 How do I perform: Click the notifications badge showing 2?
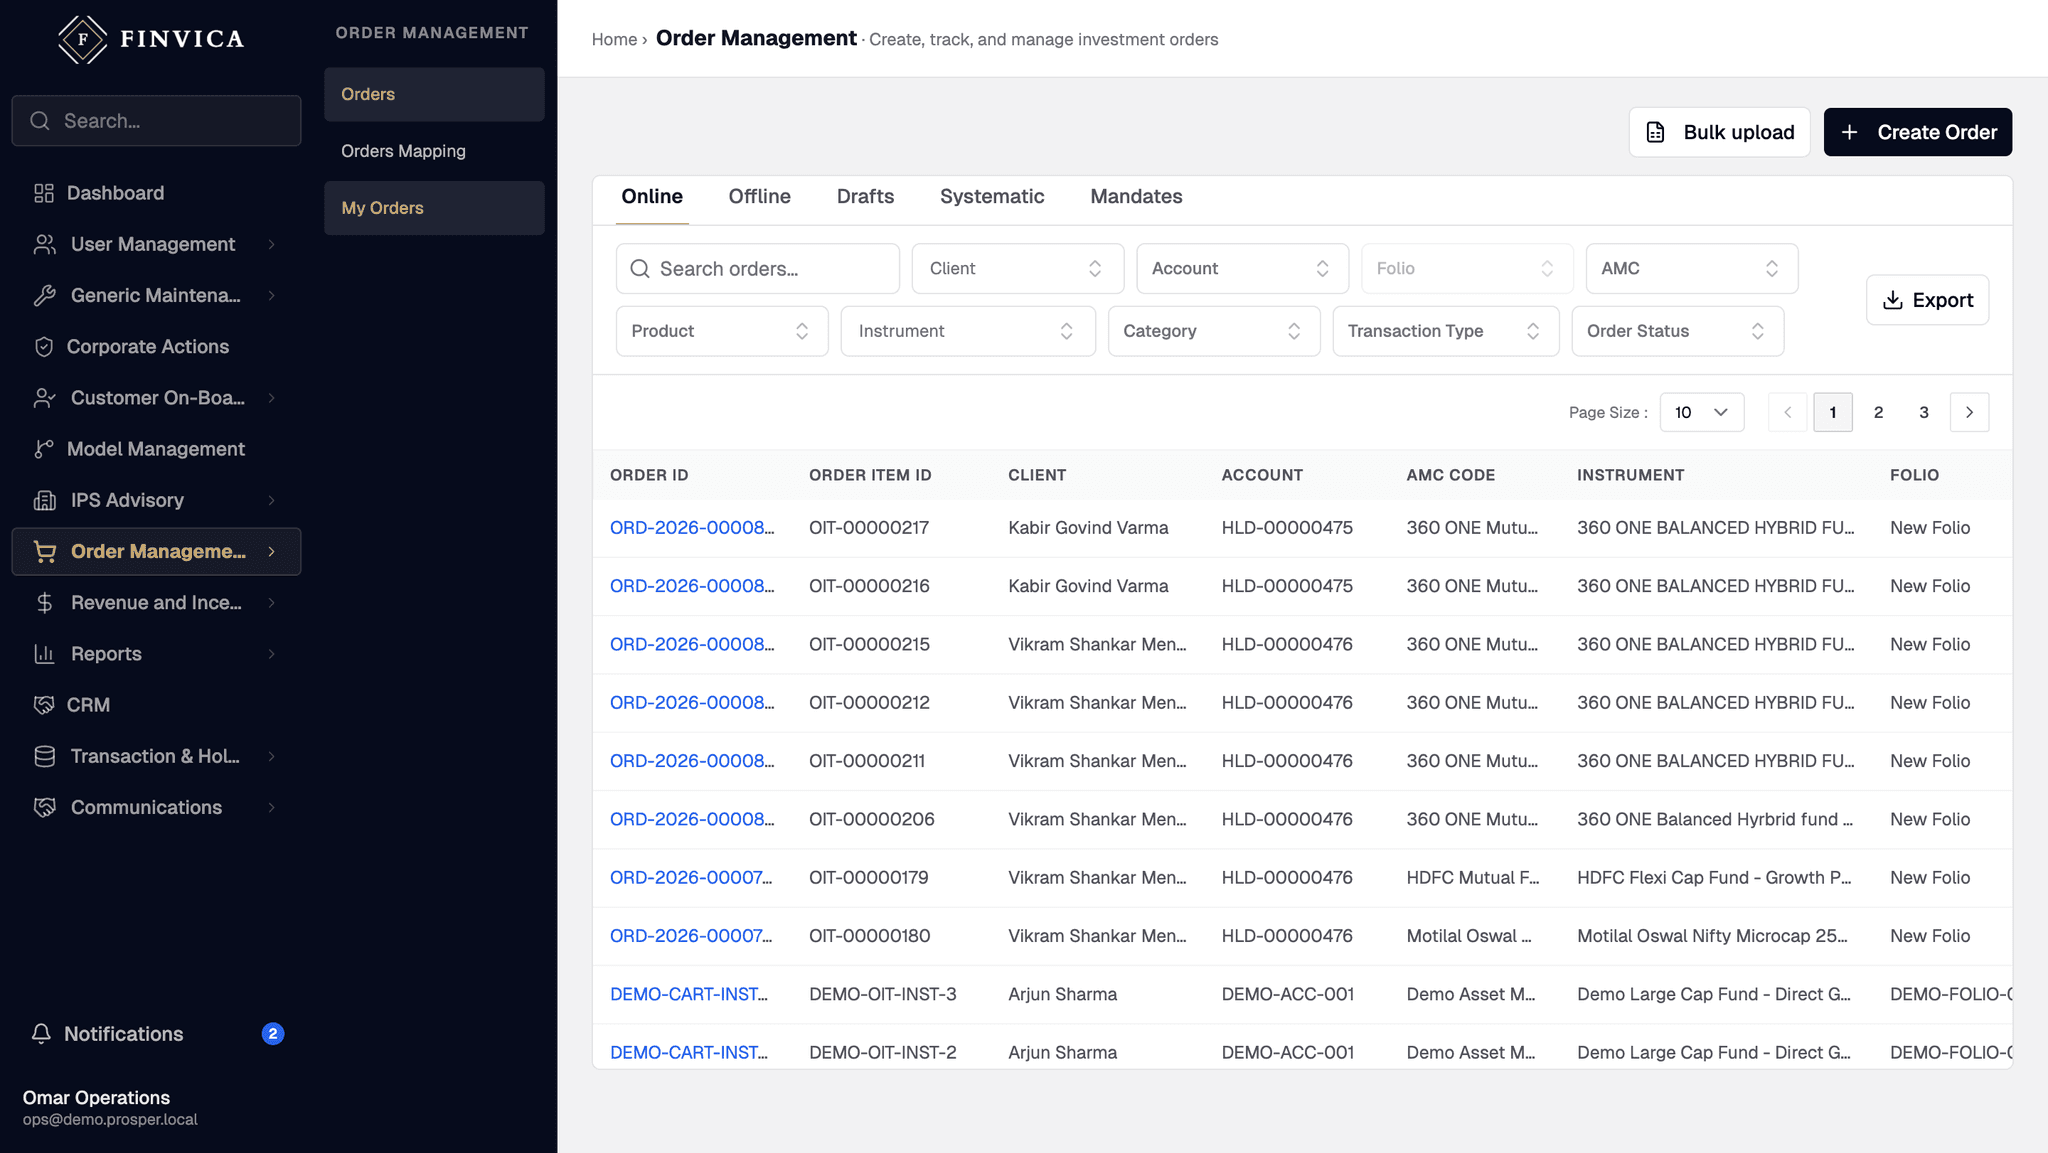[273, 1034]
